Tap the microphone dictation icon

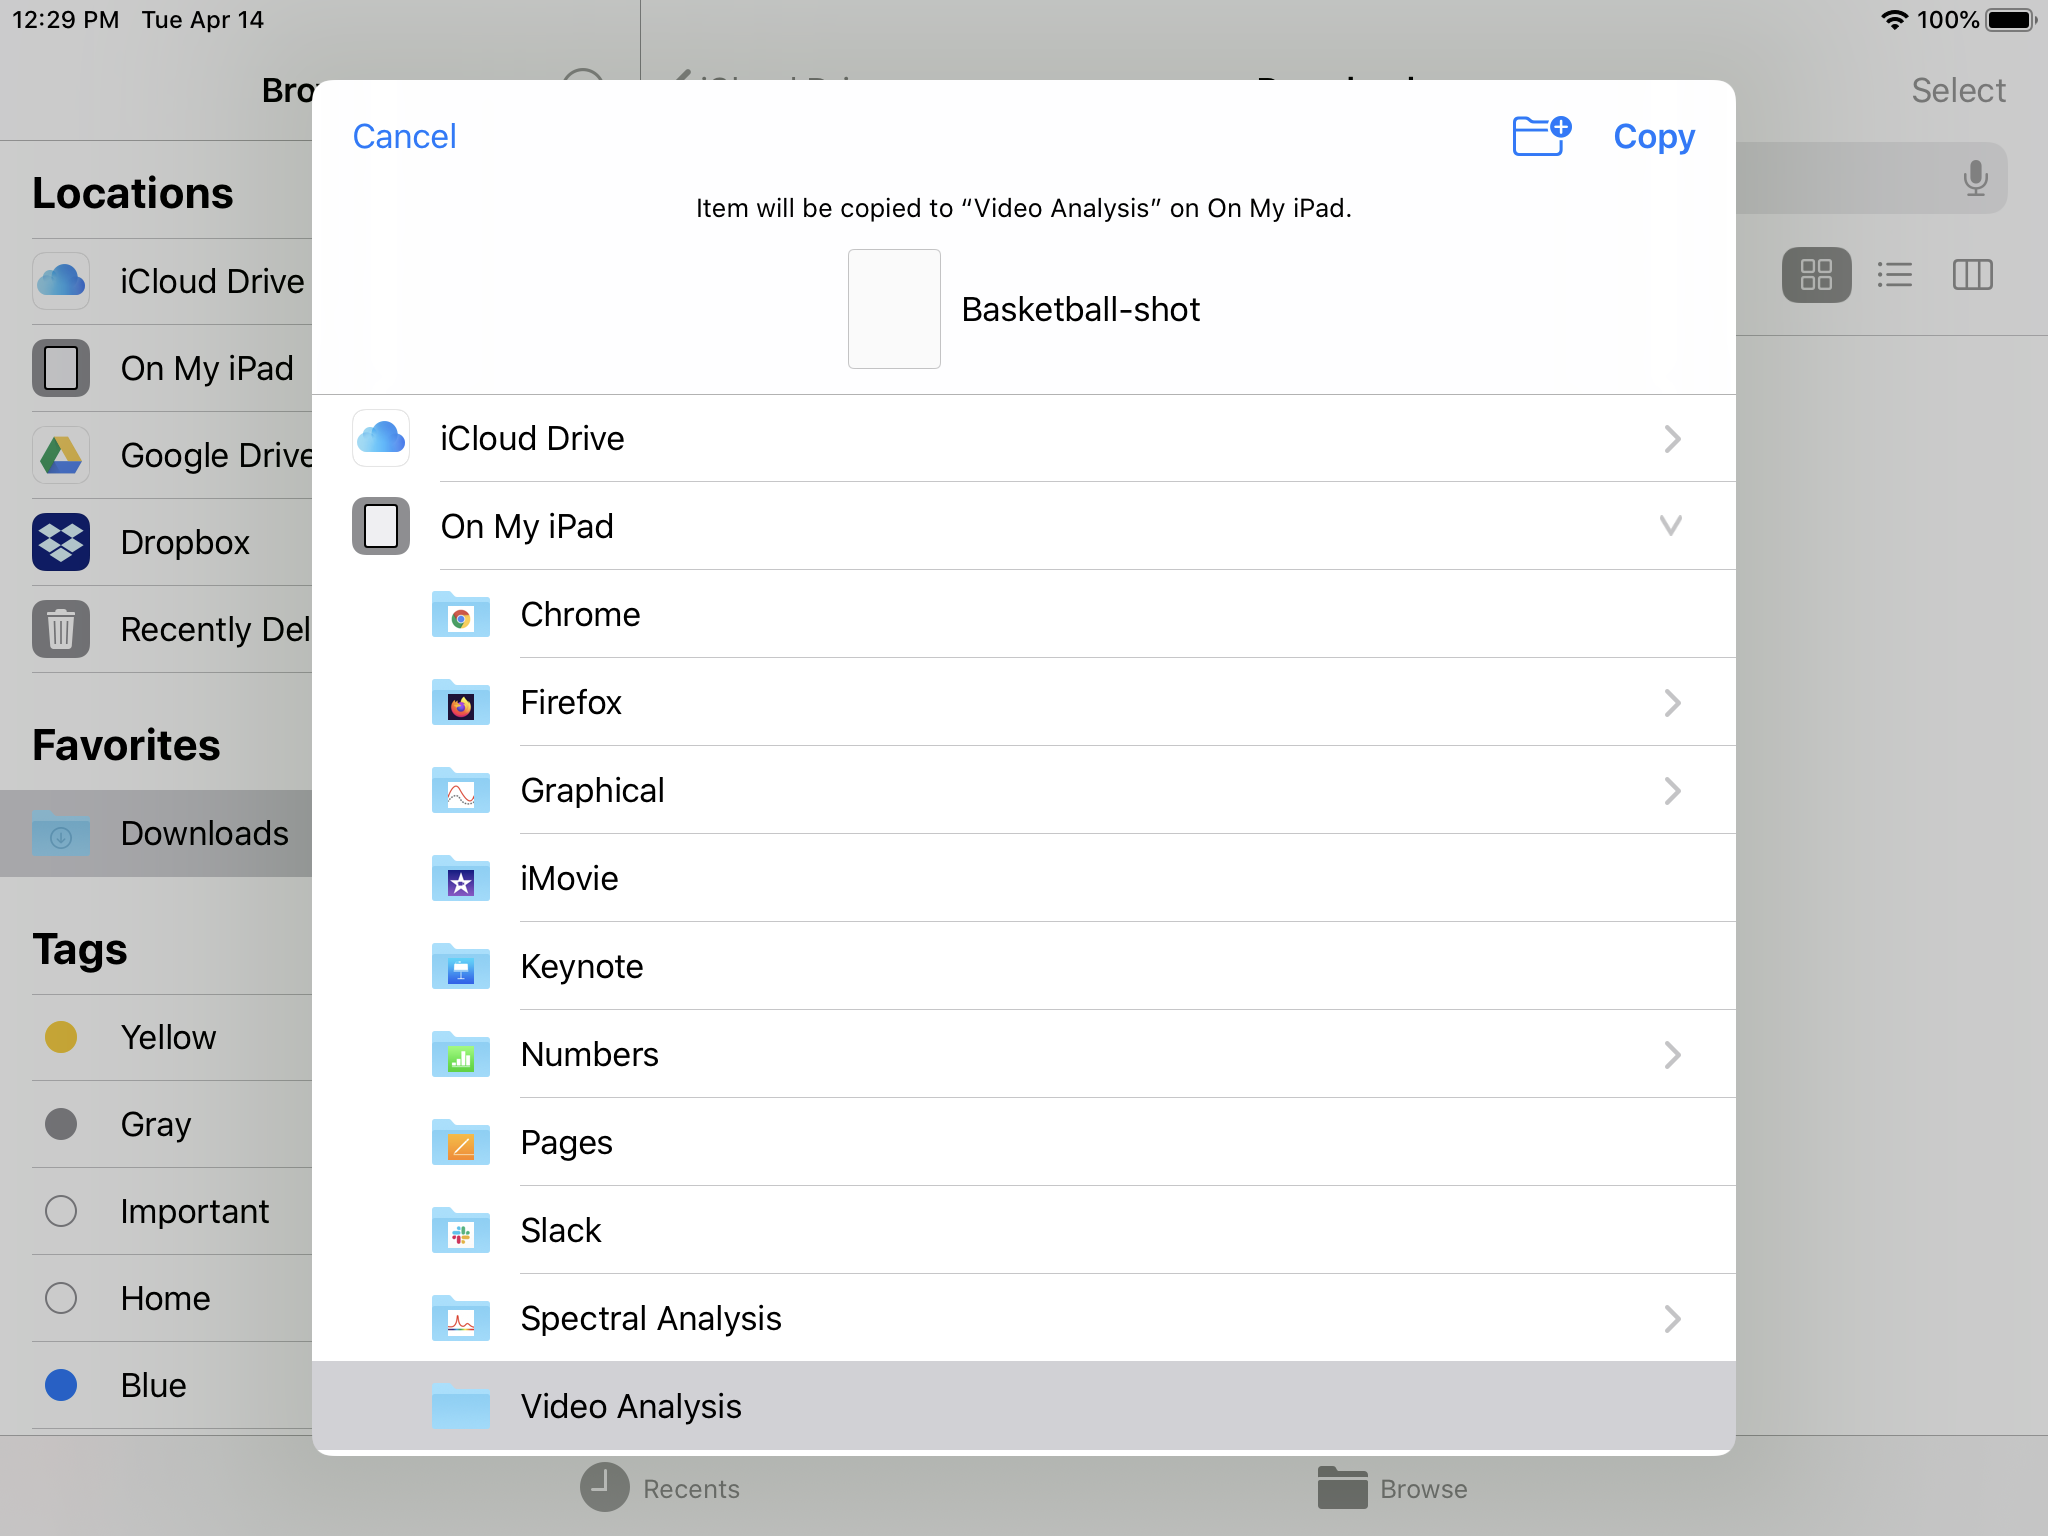[x=1974, y=178]
